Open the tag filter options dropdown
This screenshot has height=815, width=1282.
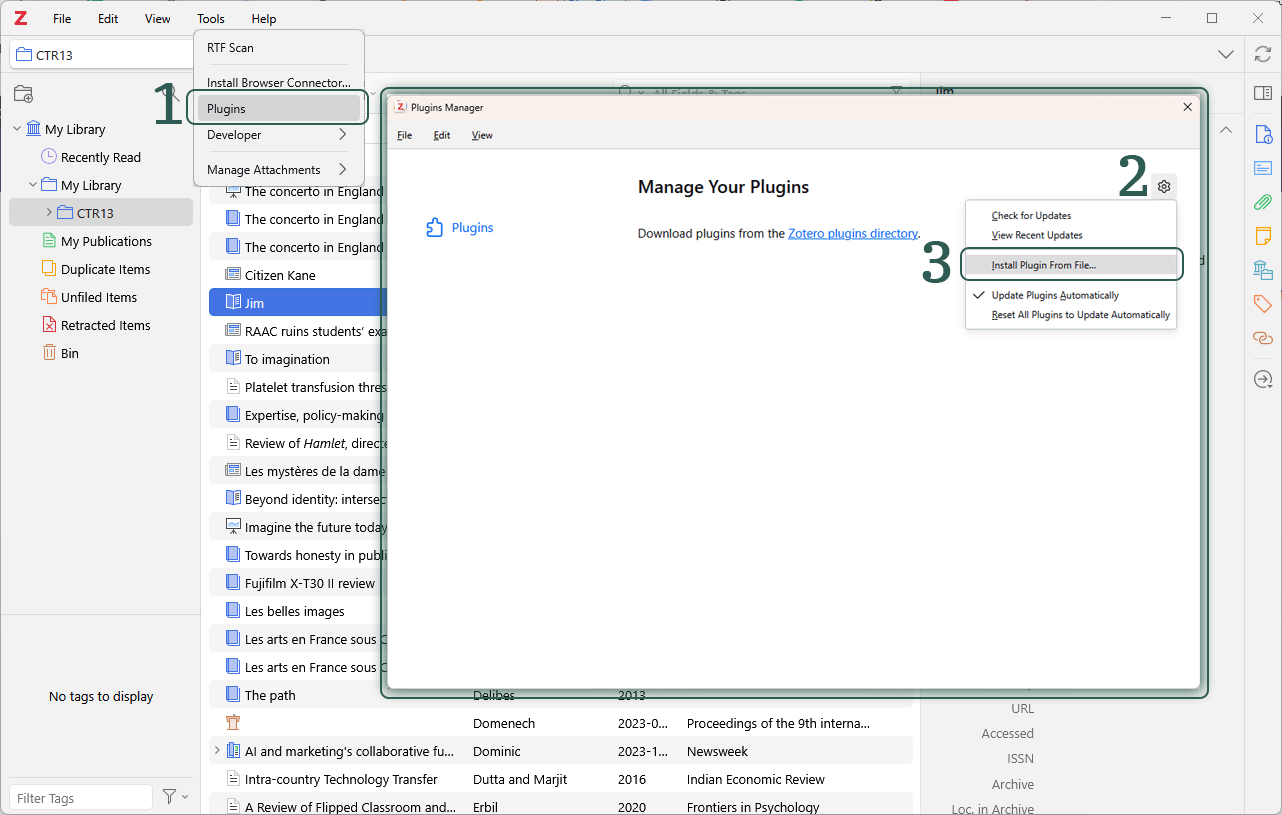(x=175, y=797)
